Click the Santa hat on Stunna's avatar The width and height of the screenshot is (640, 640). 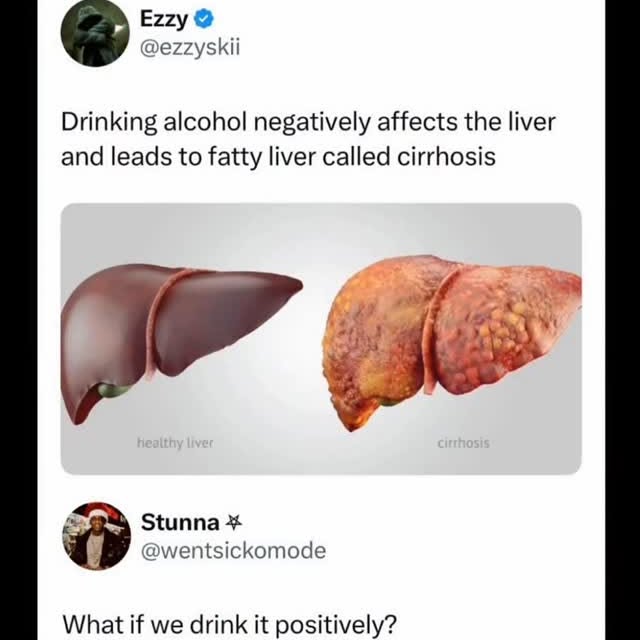pyautogui.click(x=97, y=514)
